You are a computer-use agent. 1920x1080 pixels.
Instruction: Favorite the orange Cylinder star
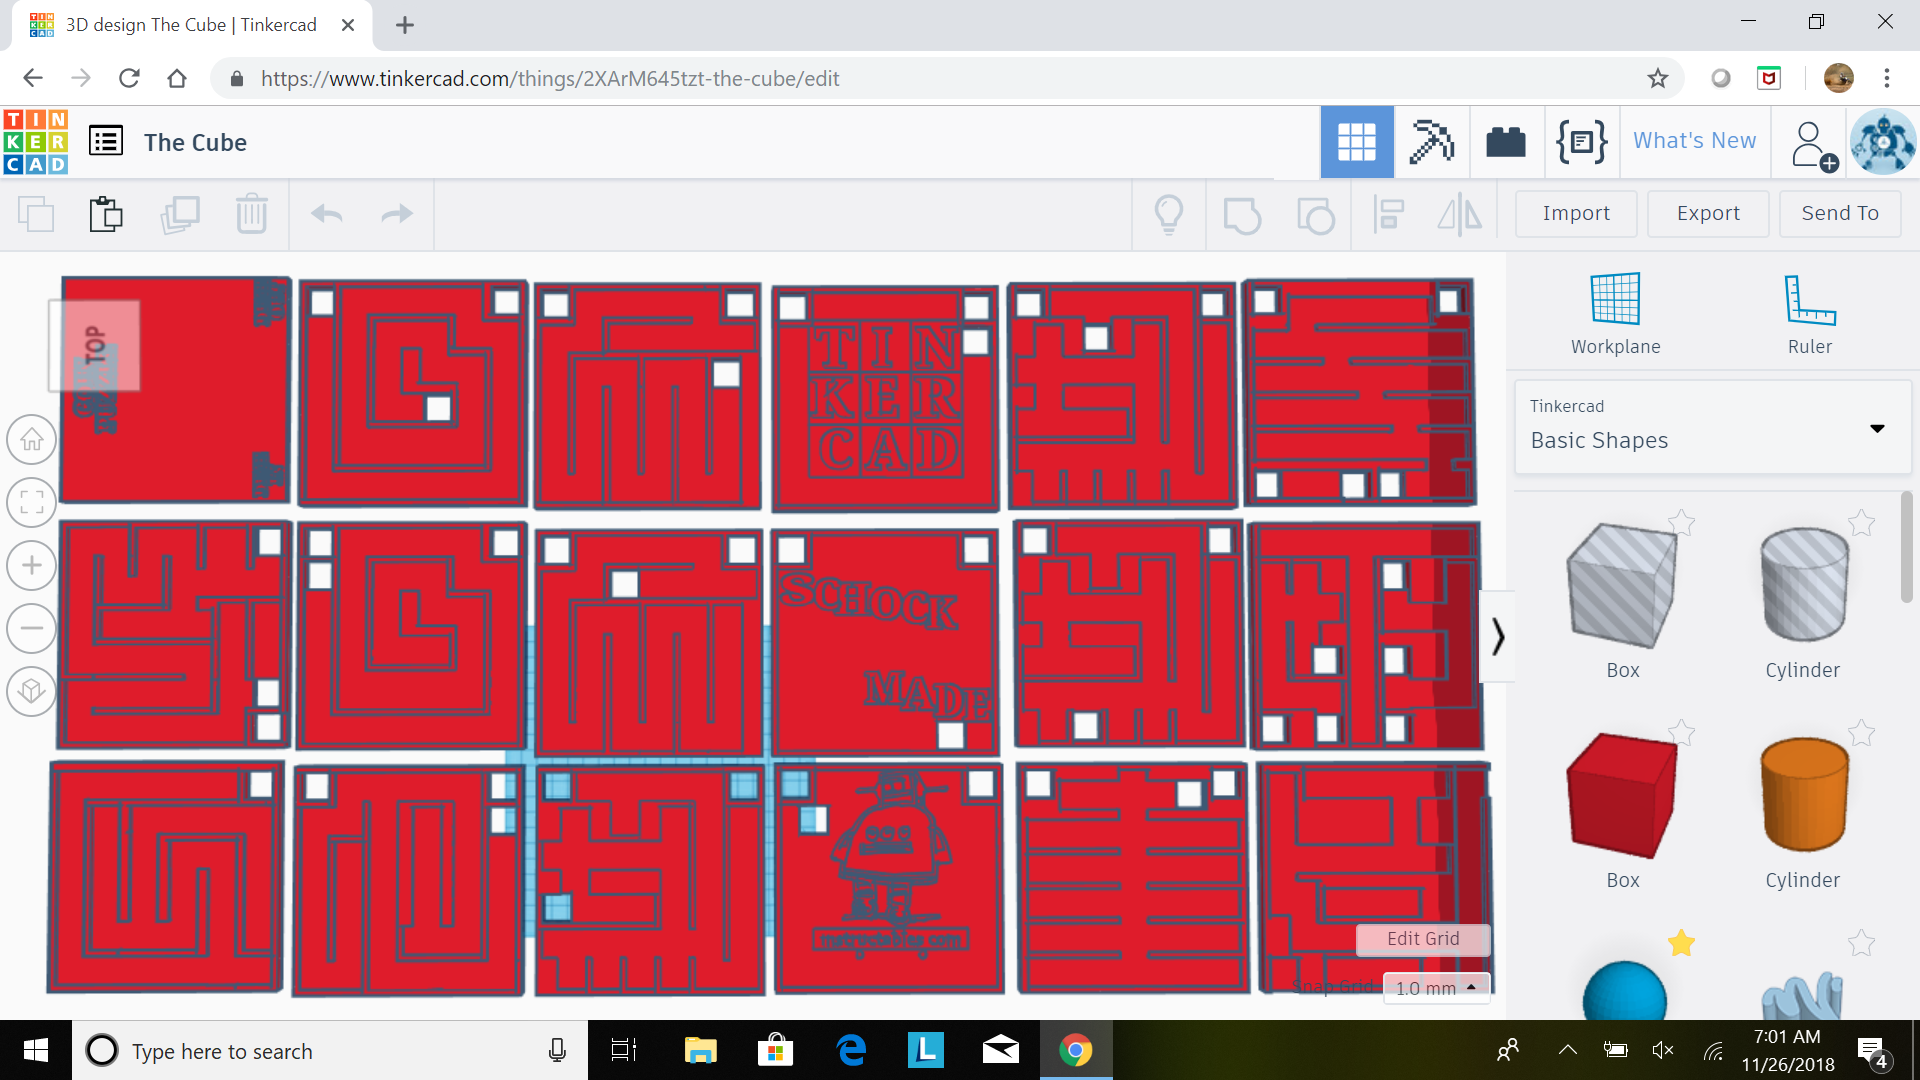click(x=1861, y=732)
